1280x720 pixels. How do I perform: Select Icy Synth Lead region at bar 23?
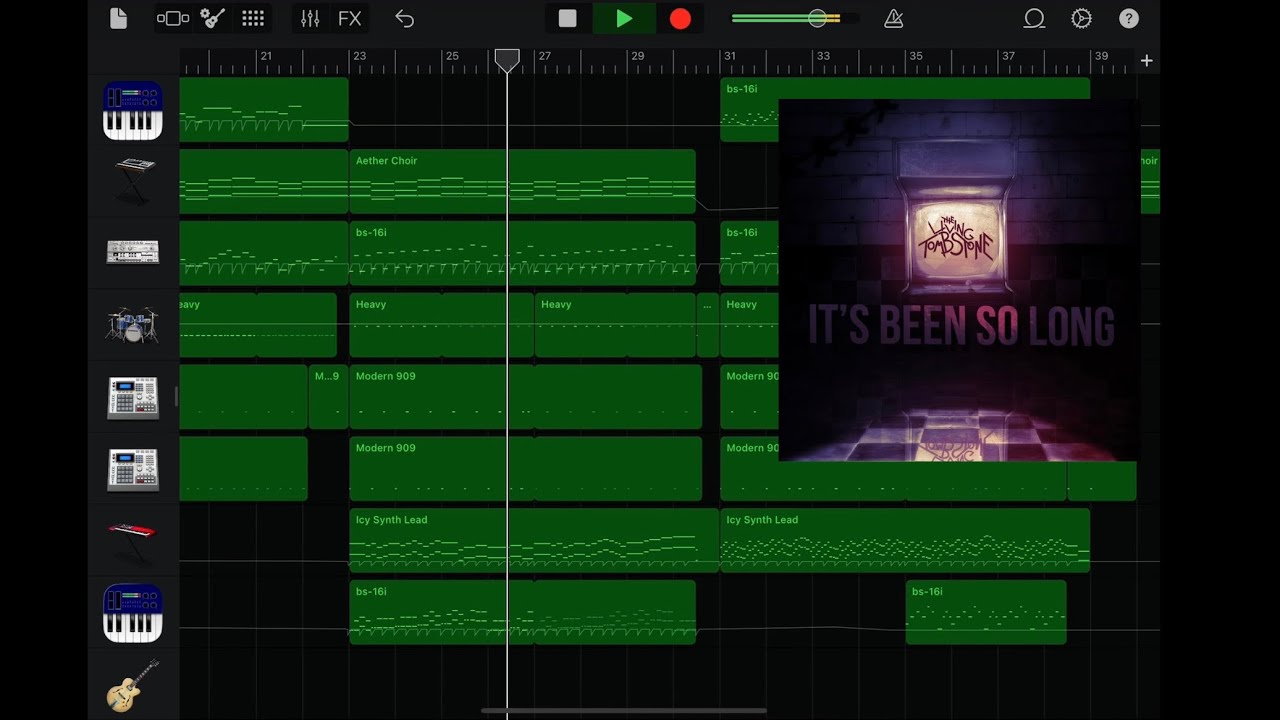tap(534, 541)
